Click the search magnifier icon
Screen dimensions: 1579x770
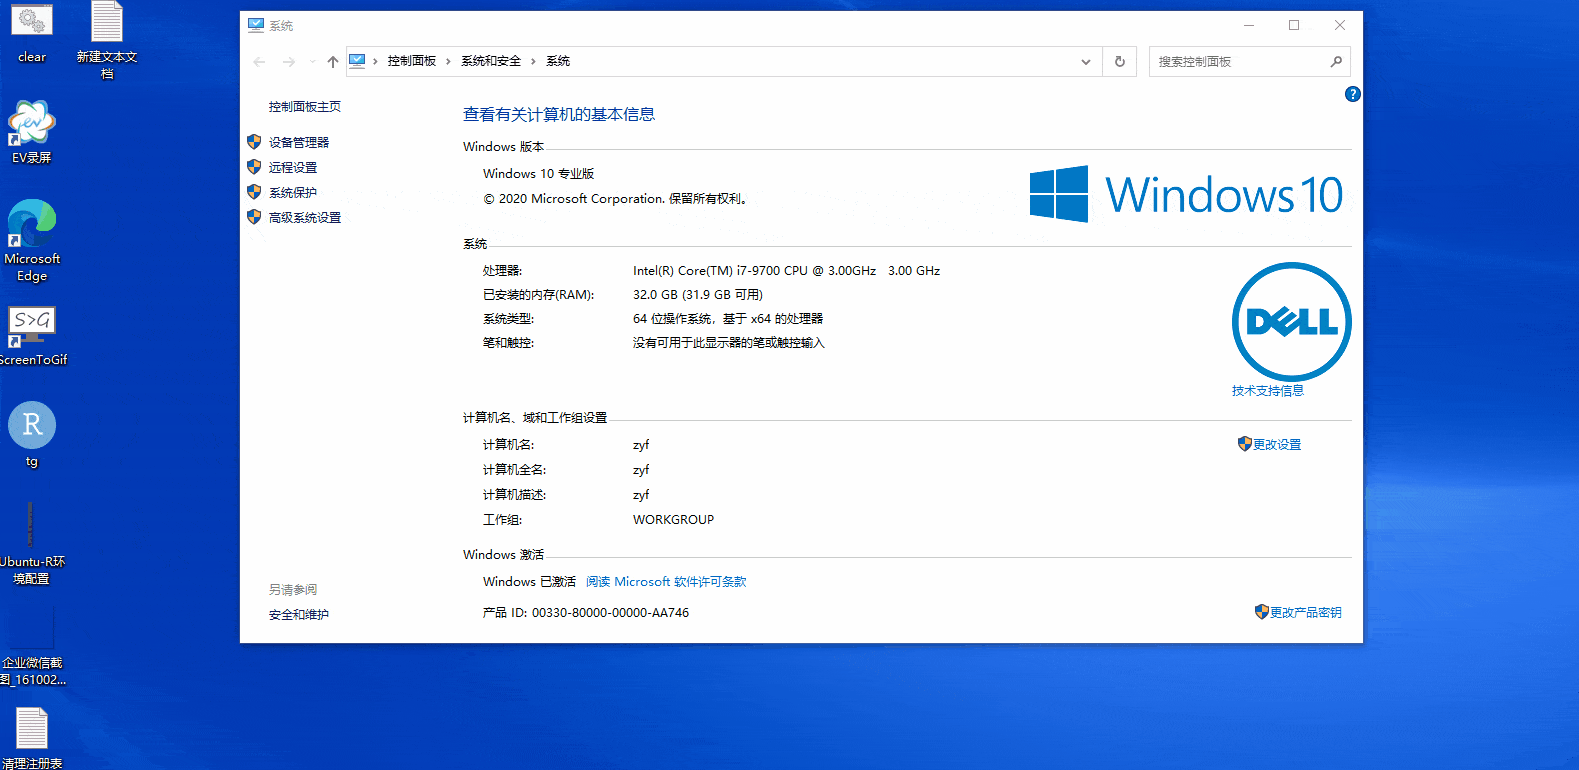[1336, 62]
